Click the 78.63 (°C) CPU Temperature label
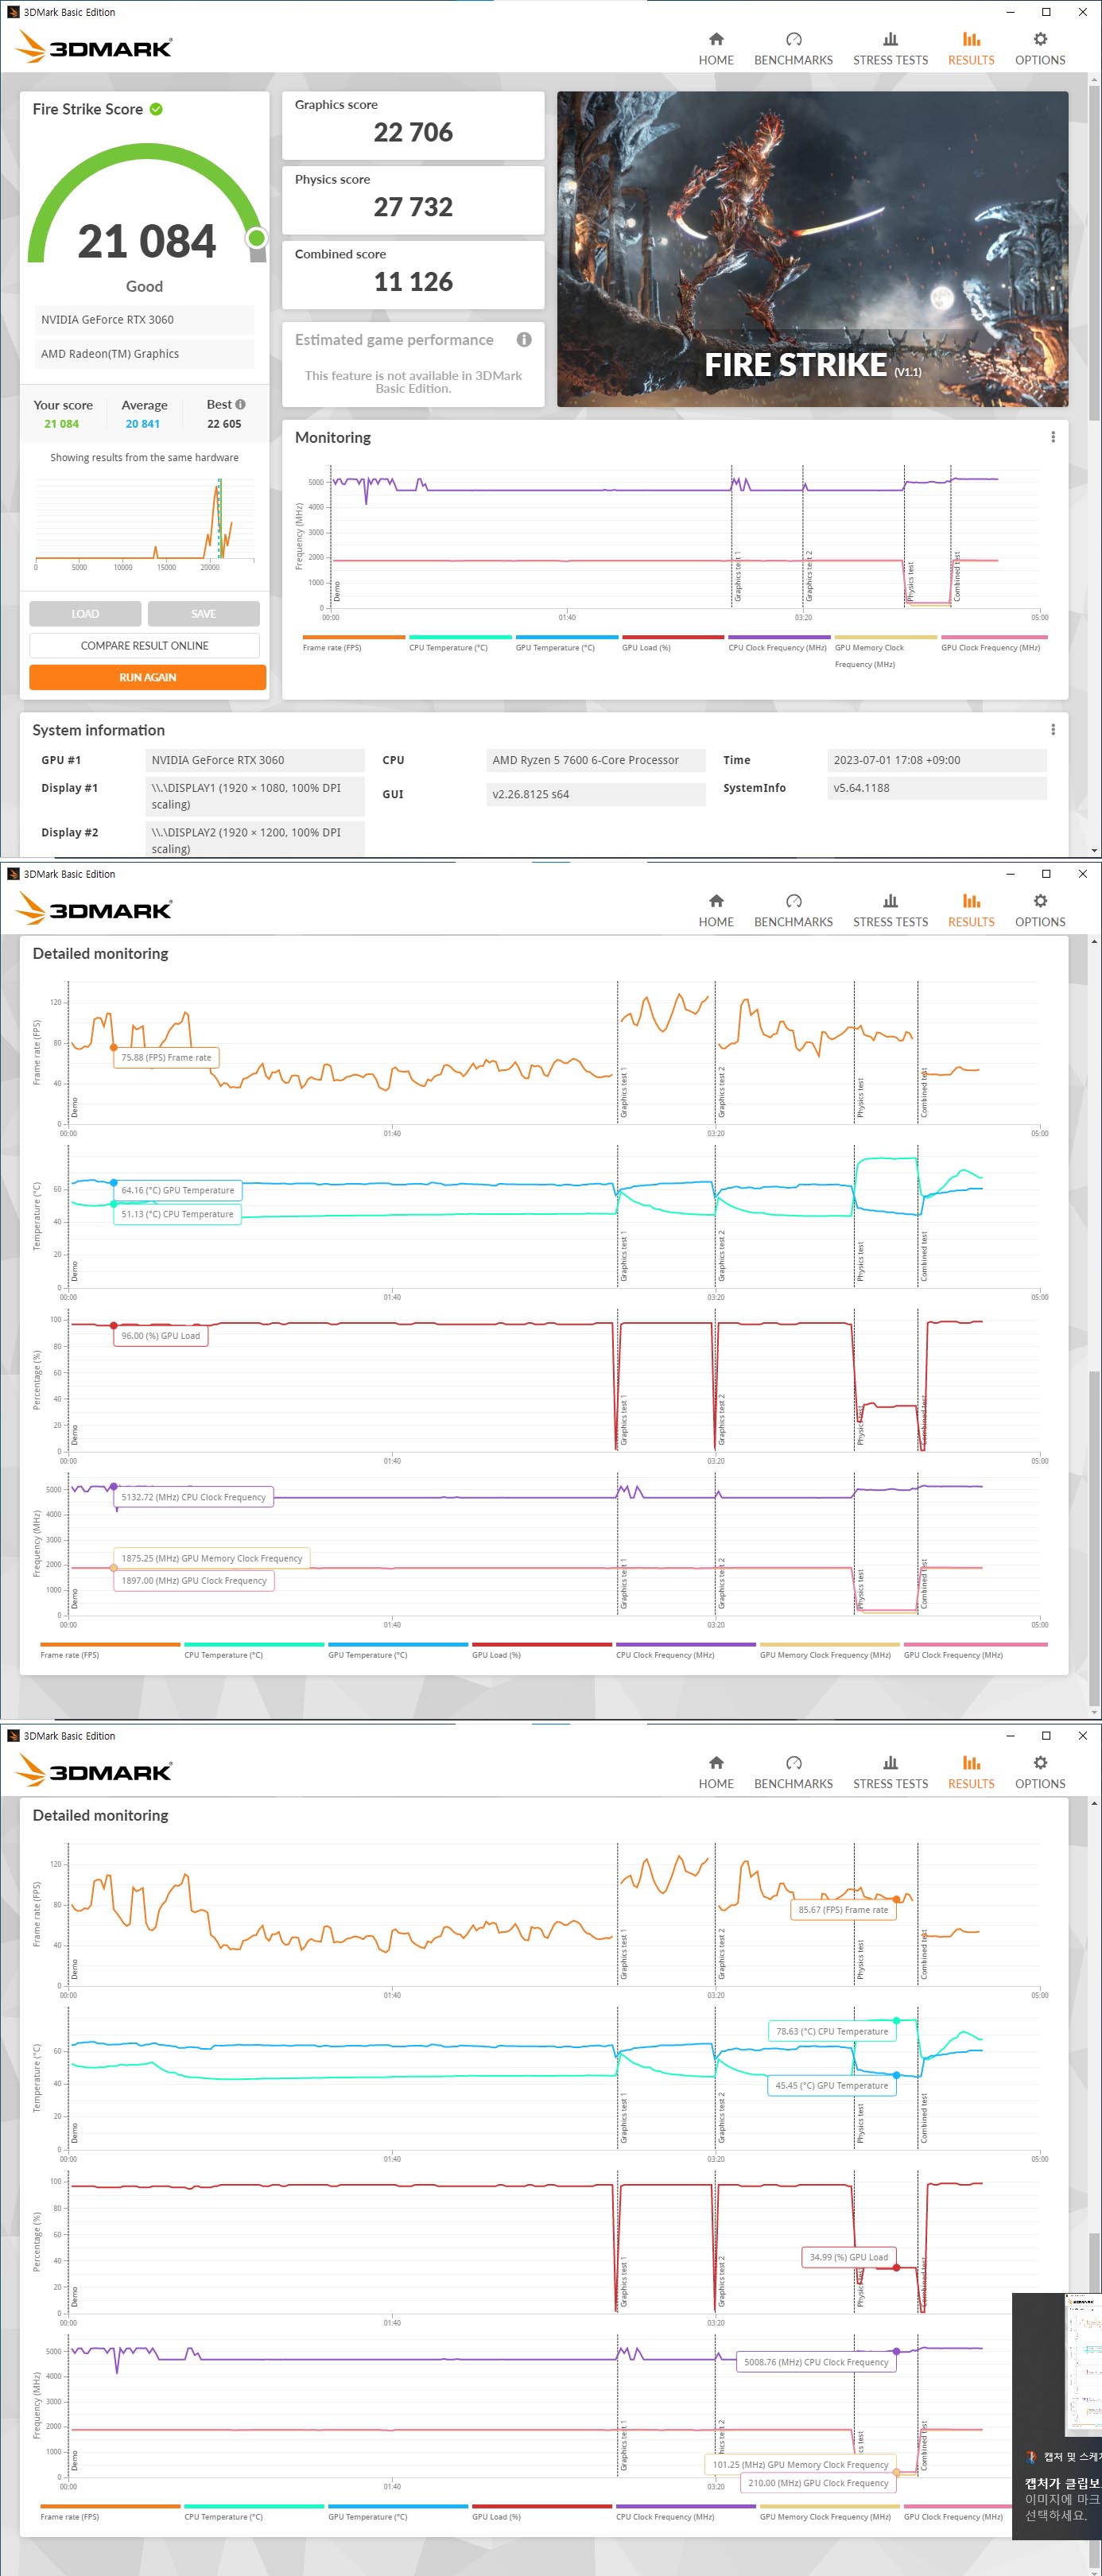This screenshot has height=2576, width=1102. tap(832, 2031)
